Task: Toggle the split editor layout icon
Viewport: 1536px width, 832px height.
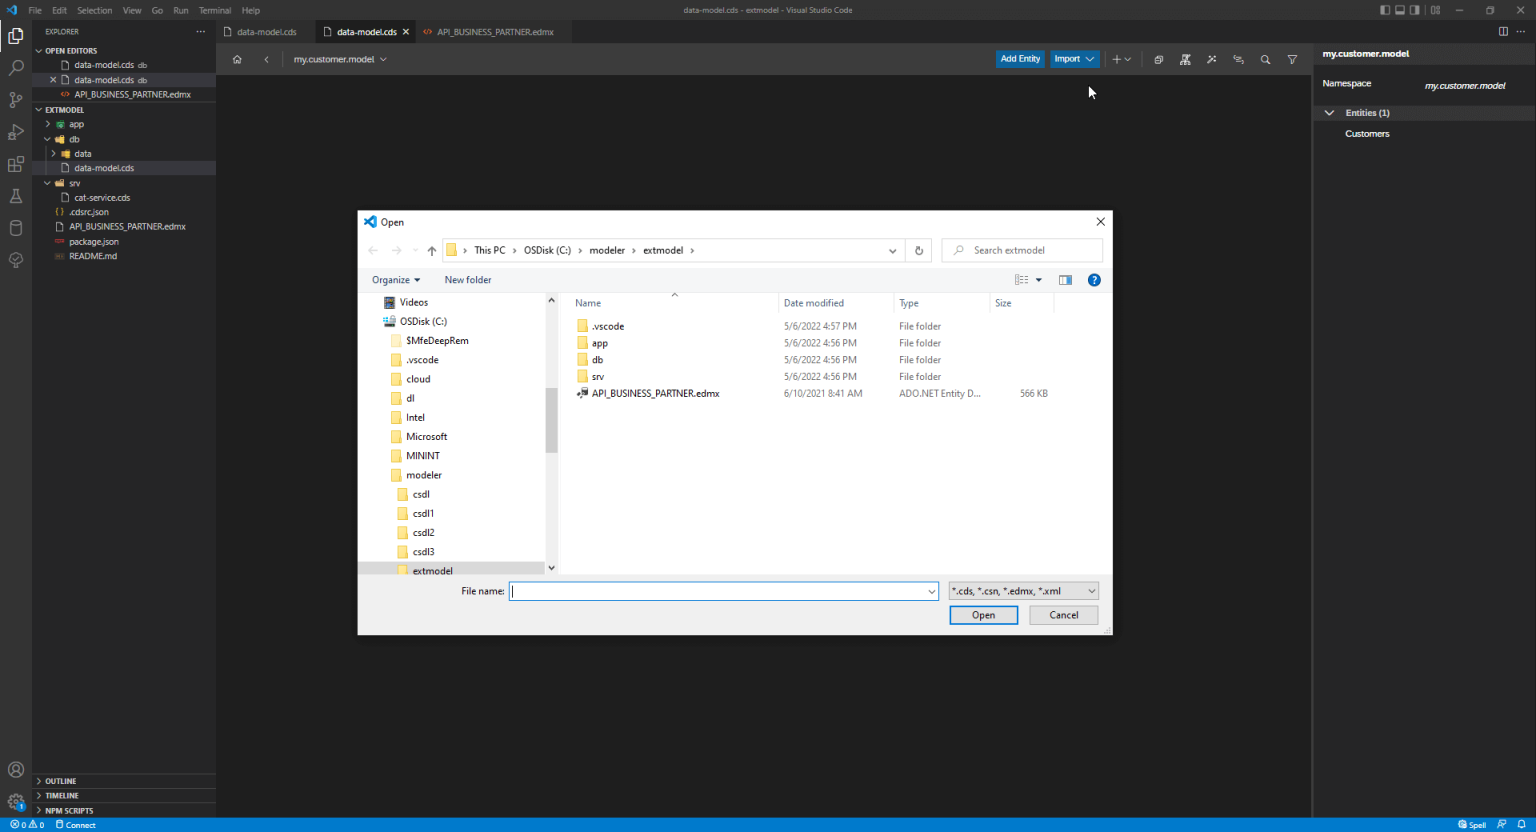Action: pos(1502,31)
